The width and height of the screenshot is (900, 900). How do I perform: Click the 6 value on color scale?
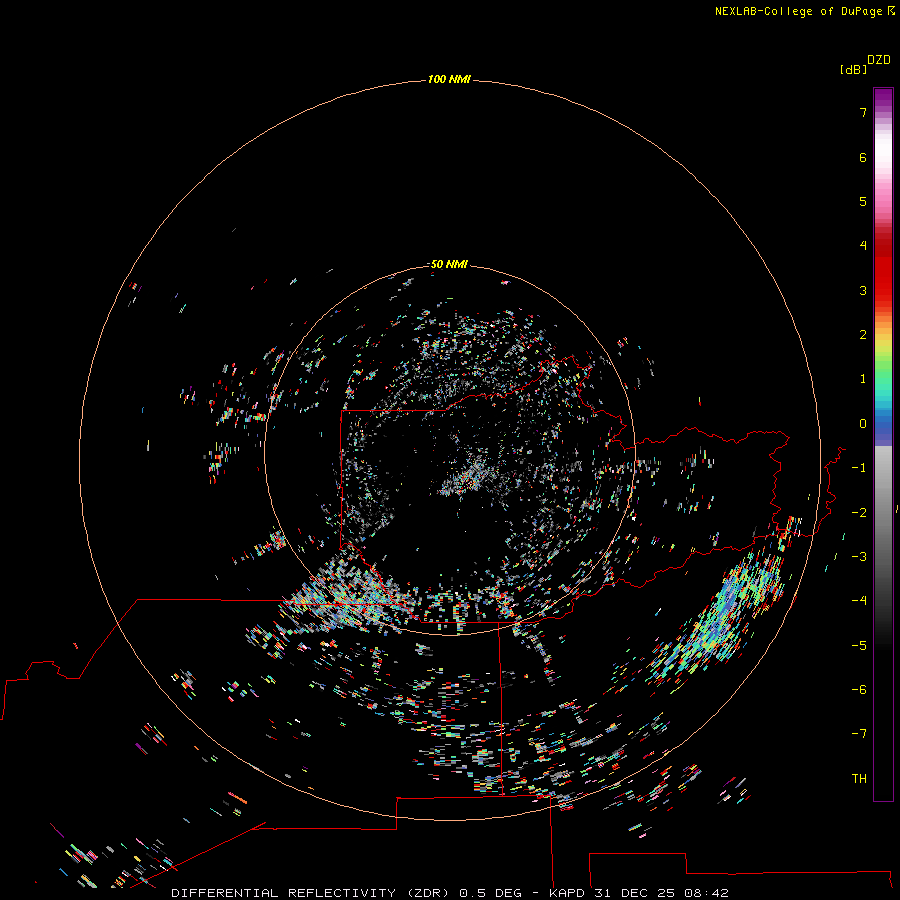pyautogui.click(x=863, y=157)
